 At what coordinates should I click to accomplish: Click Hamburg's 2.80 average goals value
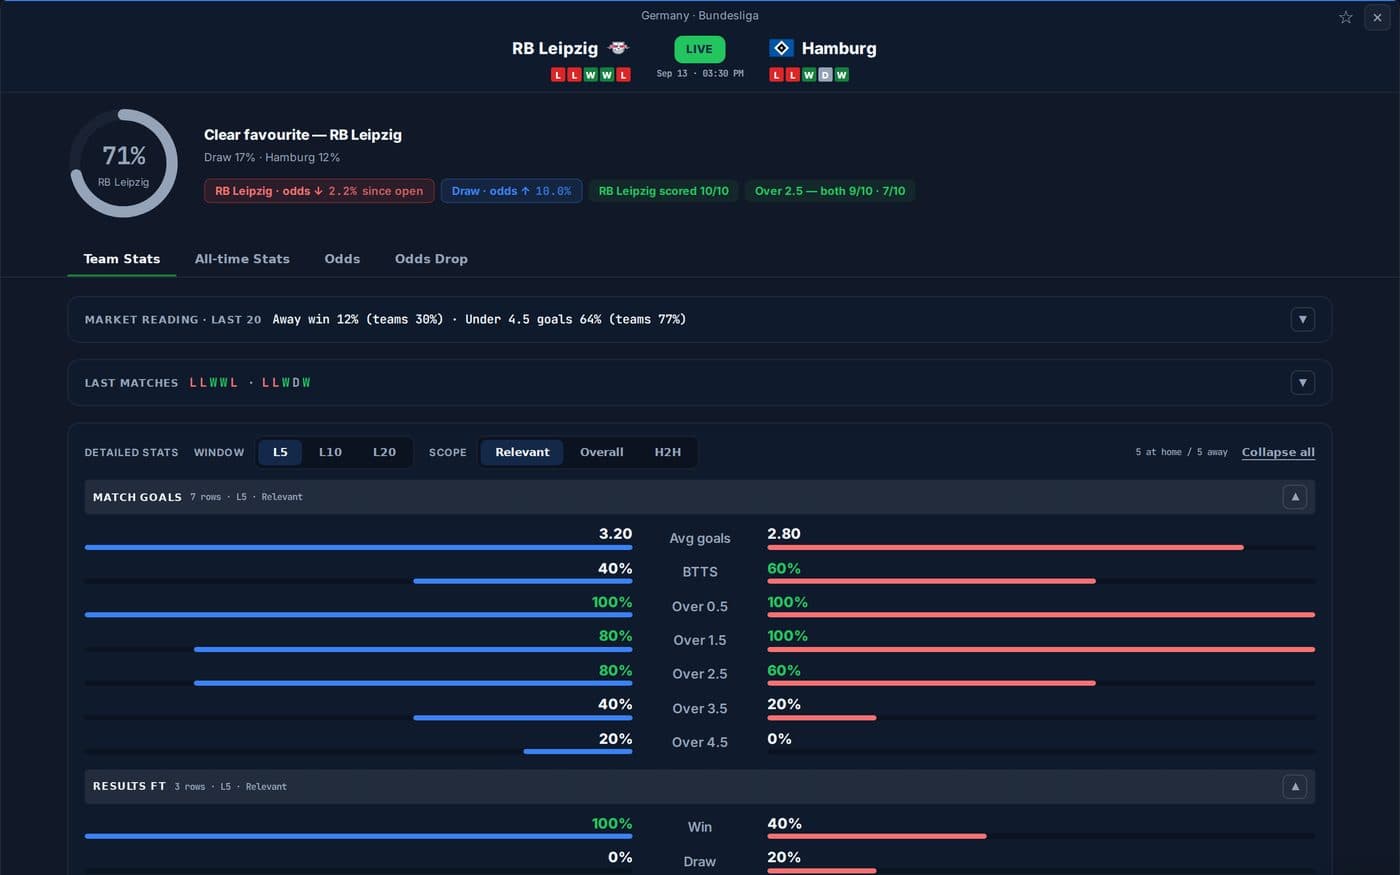(784, 534)
